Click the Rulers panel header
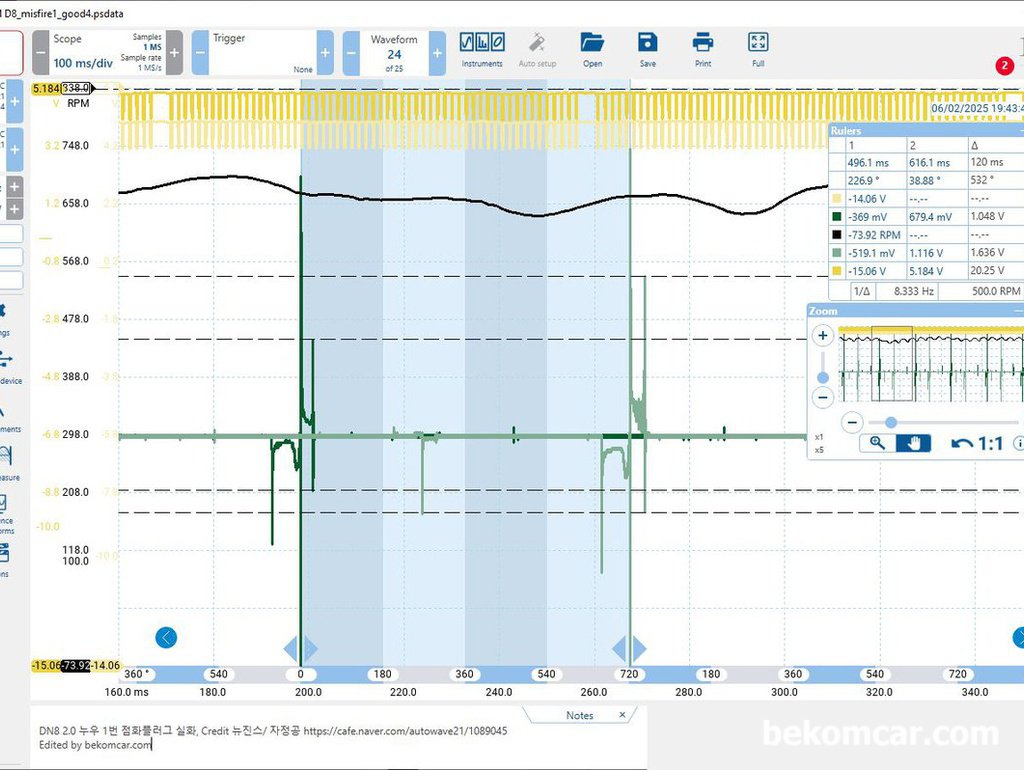The height and width of the screenshot is (770, 1024). coord(925,131)
